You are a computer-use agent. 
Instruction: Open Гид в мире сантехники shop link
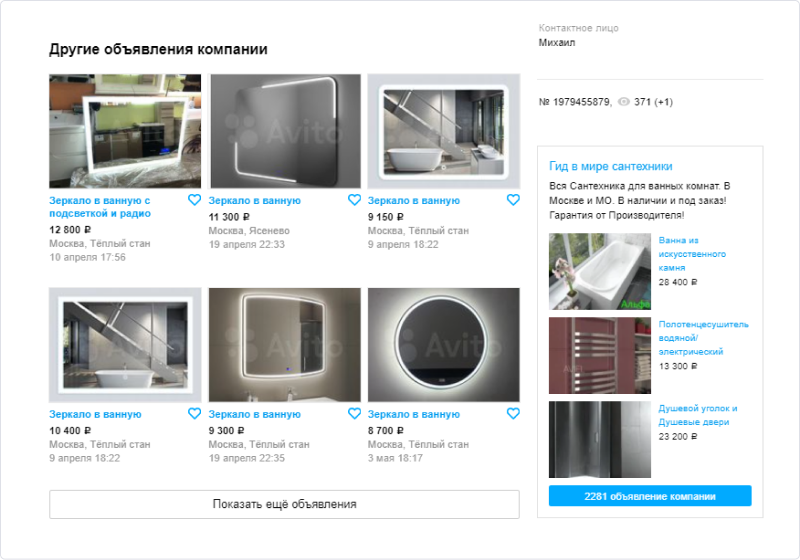tap(610, 166)
